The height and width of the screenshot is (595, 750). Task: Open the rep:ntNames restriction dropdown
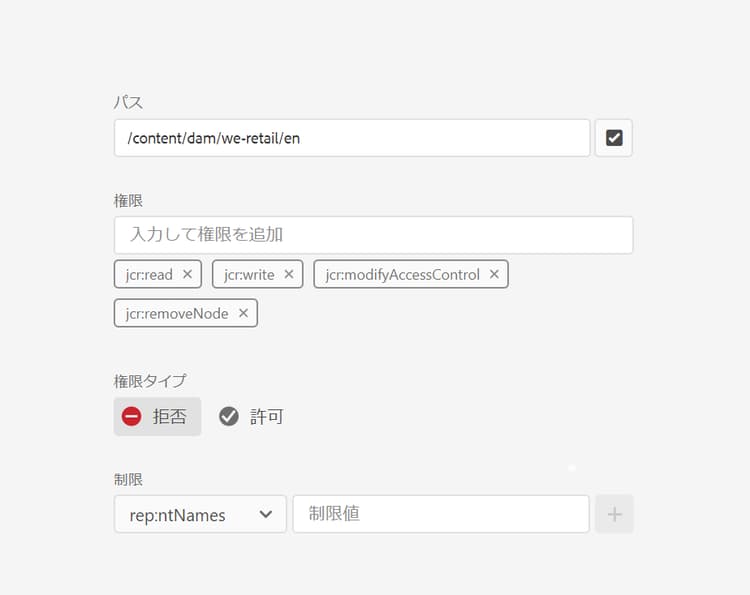(200, 514)
